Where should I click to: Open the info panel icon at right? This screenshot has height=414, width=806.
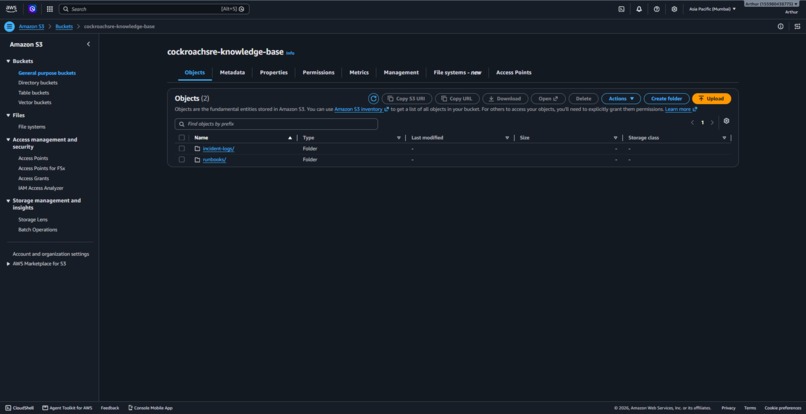click(780, 26)
